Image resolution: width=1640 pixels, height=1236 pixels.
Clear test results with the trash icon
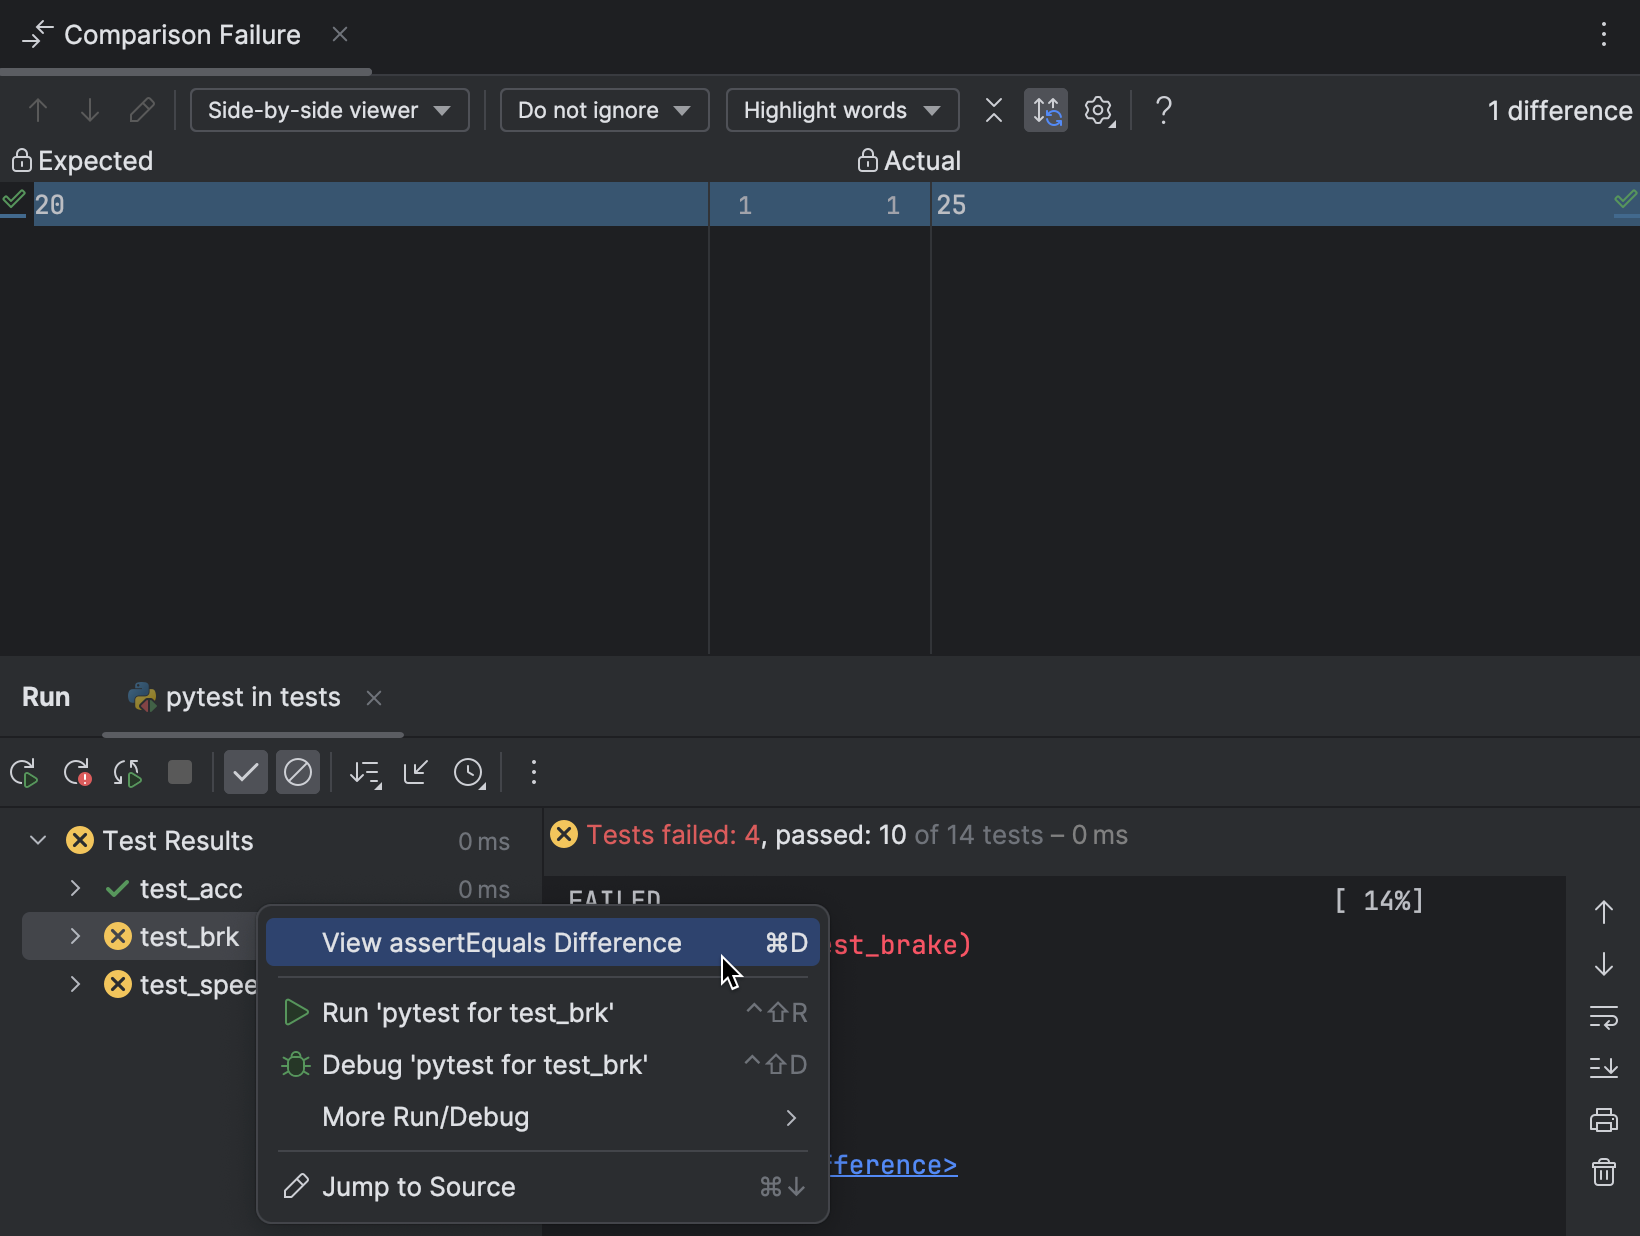[x=1604, y=1172]
